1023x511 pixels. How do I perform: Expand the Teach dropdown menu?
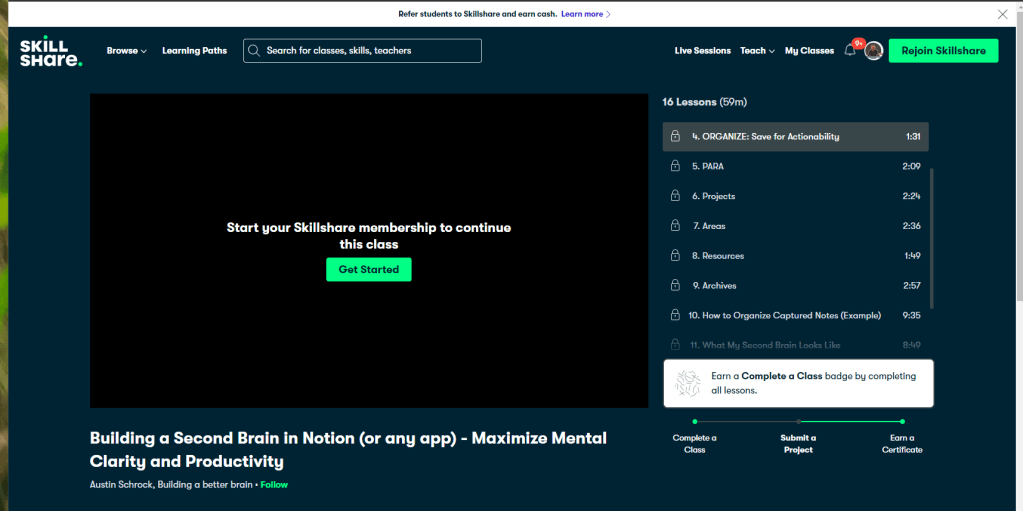[757, 51]
